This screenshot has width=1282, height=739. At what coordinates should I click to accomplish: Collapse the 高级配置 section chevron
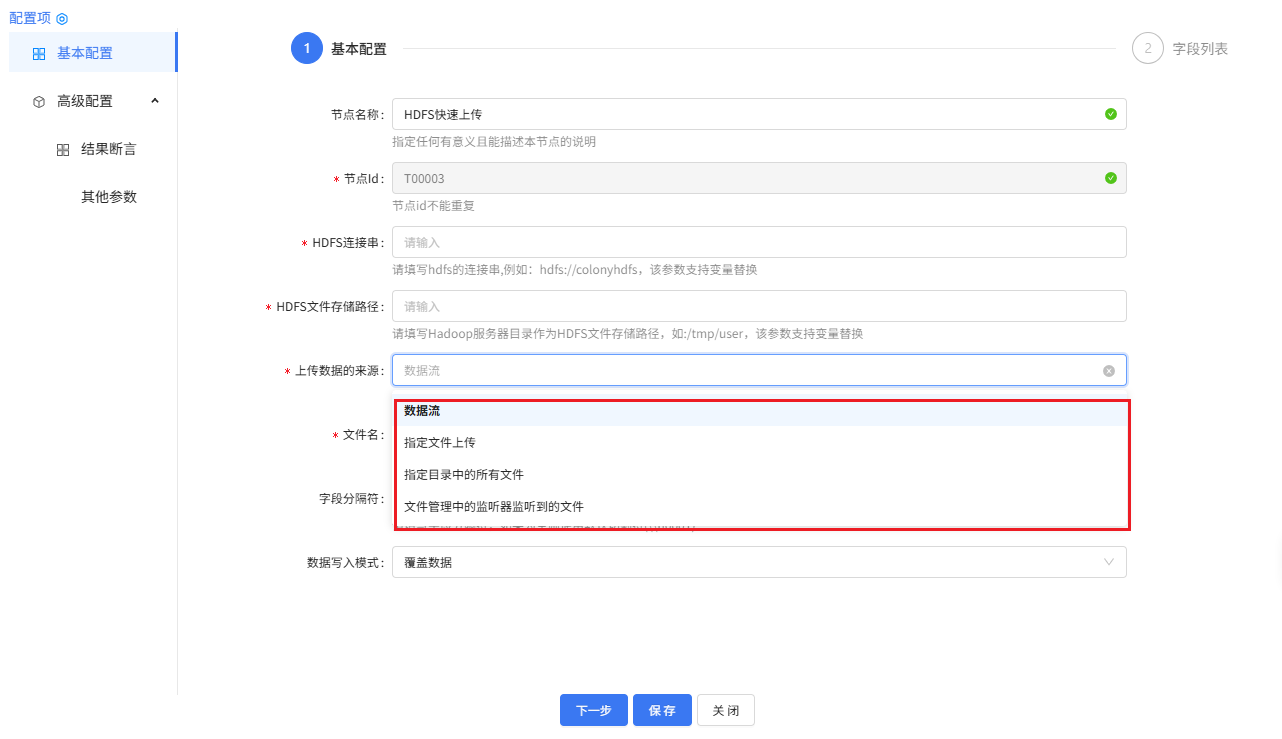[154, 101]
